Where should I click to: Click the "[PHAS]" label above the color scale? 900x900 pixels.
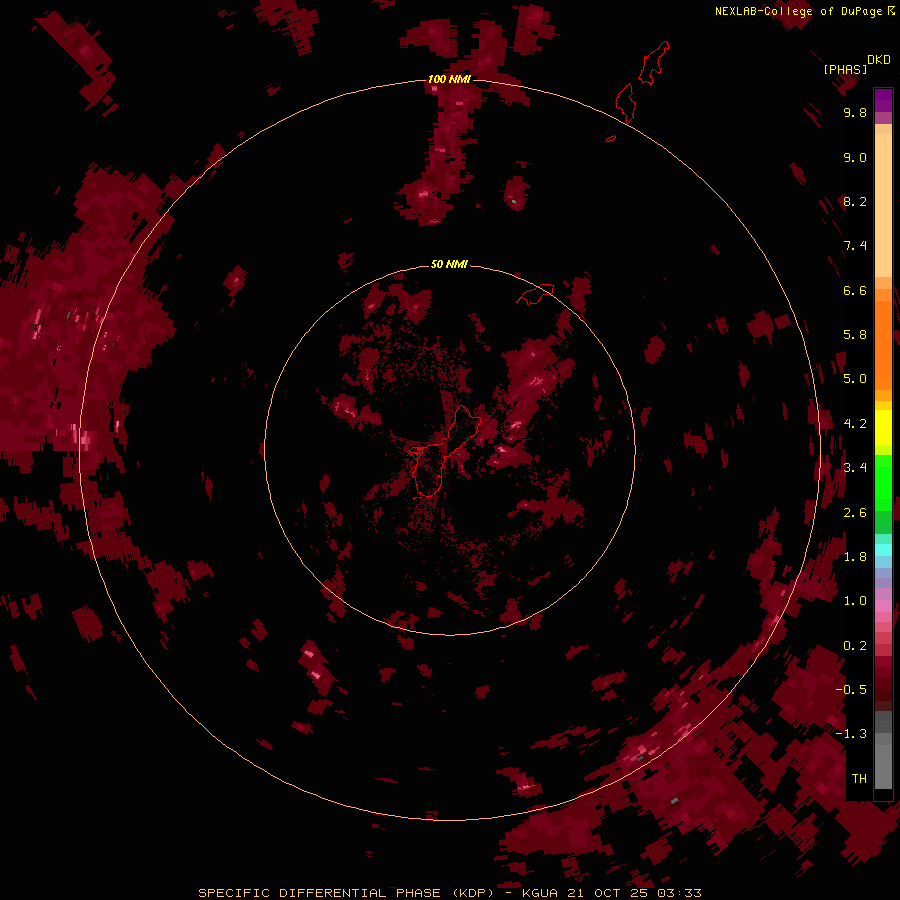(845, 69)
